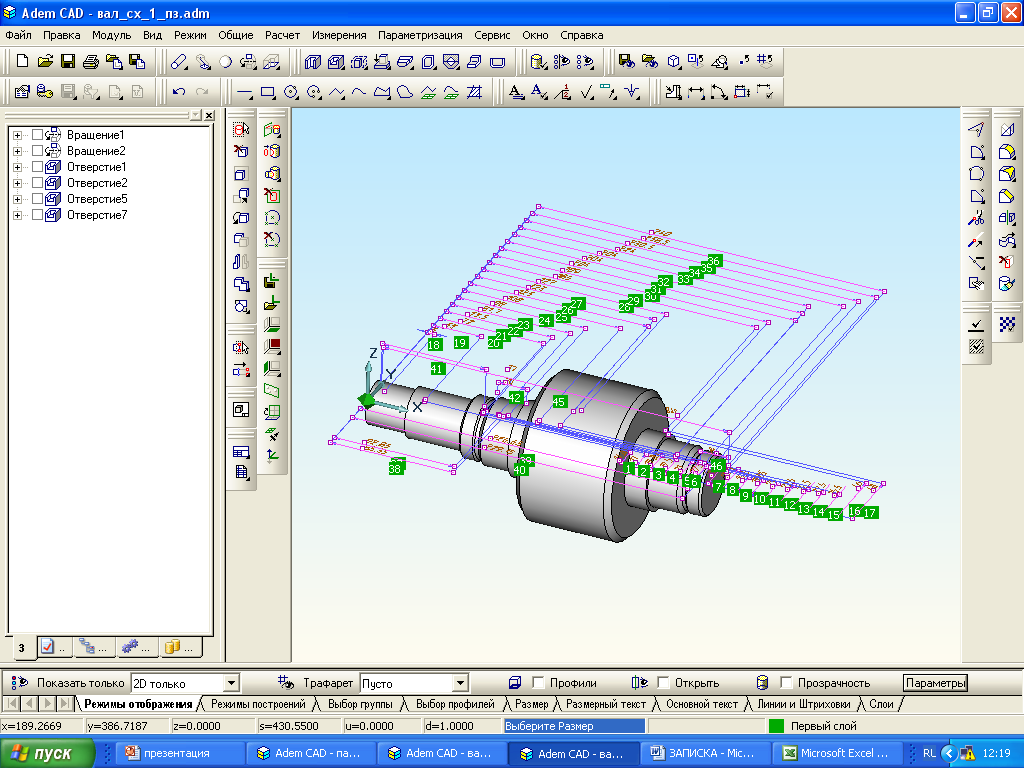Expand the Отверстие5 tree node

click(18, 199)
